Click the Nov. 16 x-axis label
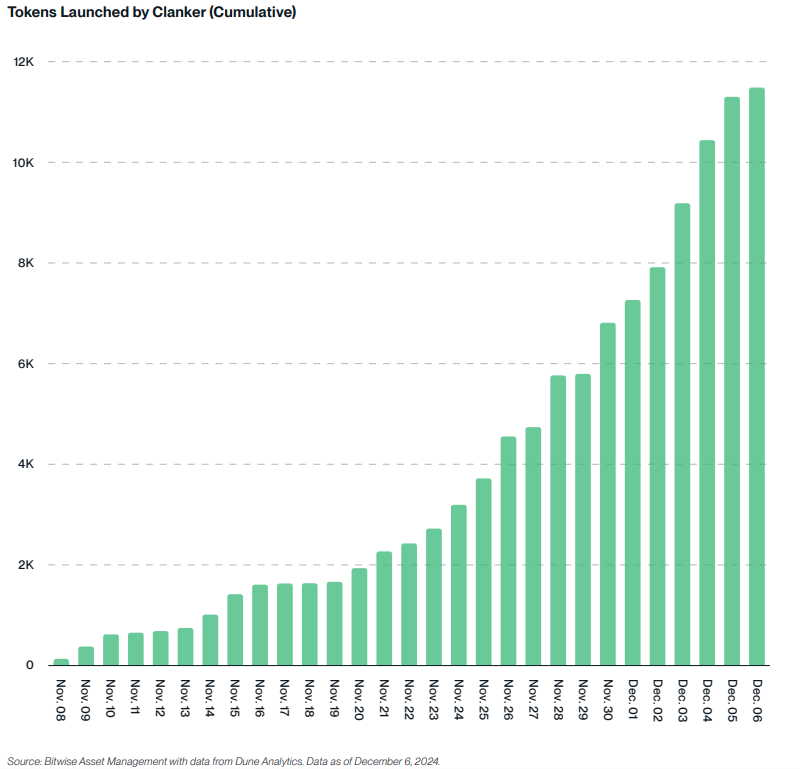Screen dimensions: 800x769 coord(260,698)
